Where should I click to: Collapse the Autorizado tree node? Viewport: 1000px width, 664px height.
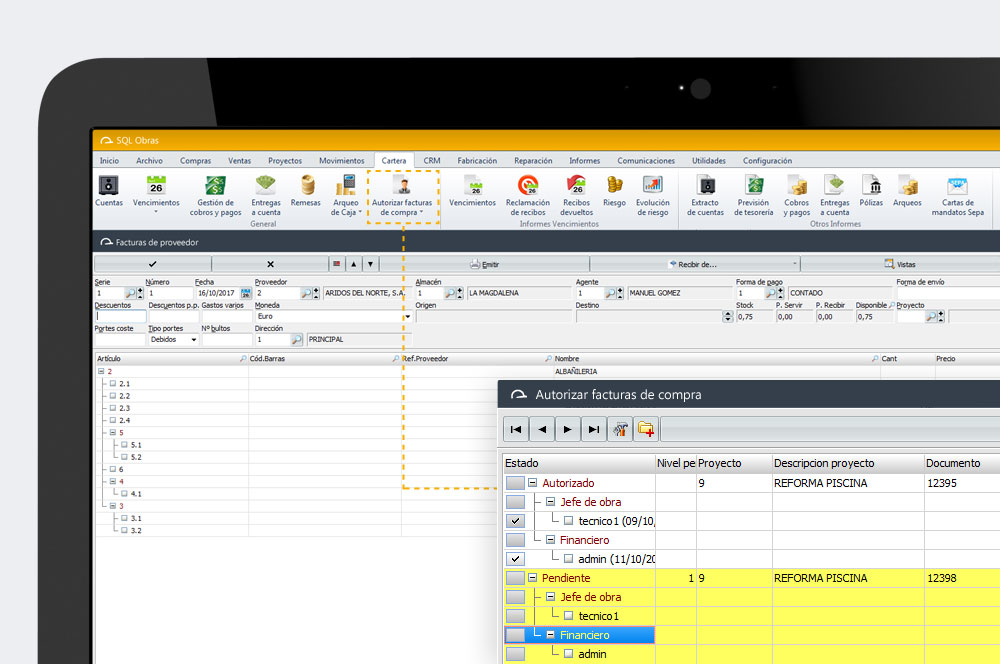click(x=532, y=483)
